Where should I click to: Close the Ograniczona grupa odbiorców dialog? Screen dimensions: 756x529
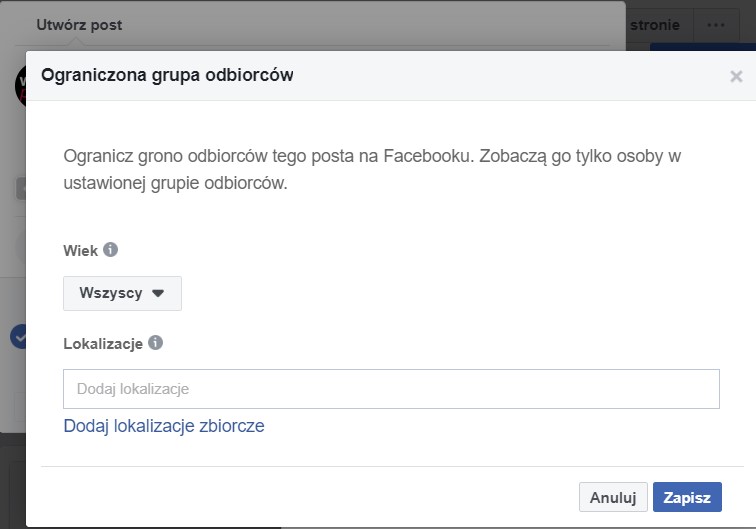(x=736, y=76)
